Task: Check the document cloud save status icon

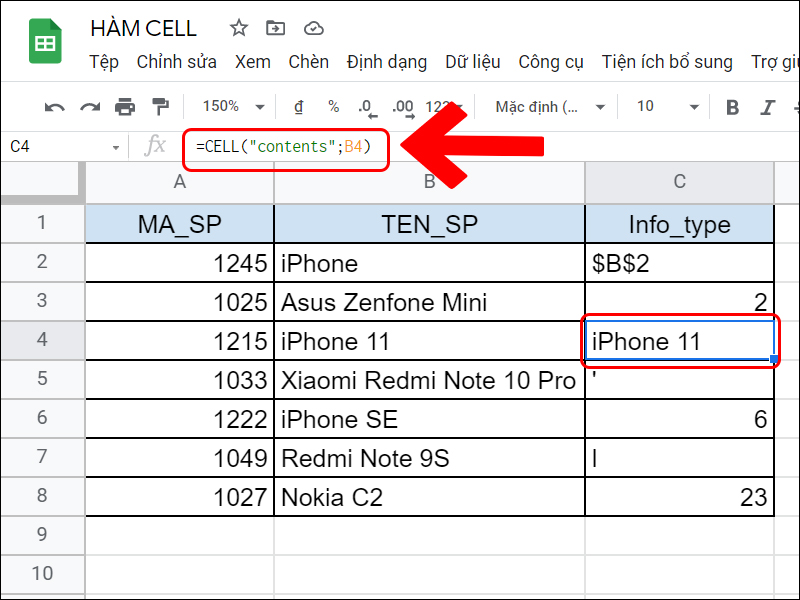Action: [x=313, y=29]
